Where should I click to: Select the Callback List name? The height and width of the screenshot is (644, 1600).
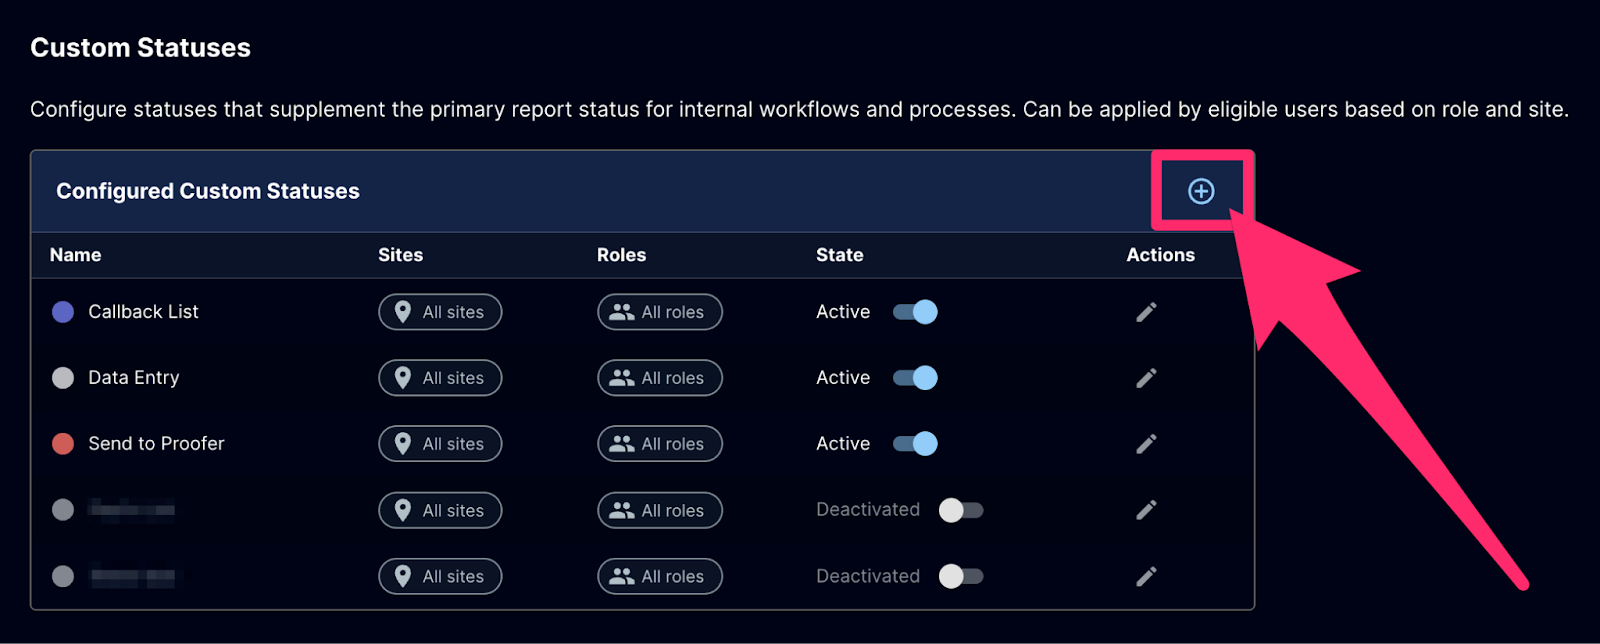click(143, 312)
